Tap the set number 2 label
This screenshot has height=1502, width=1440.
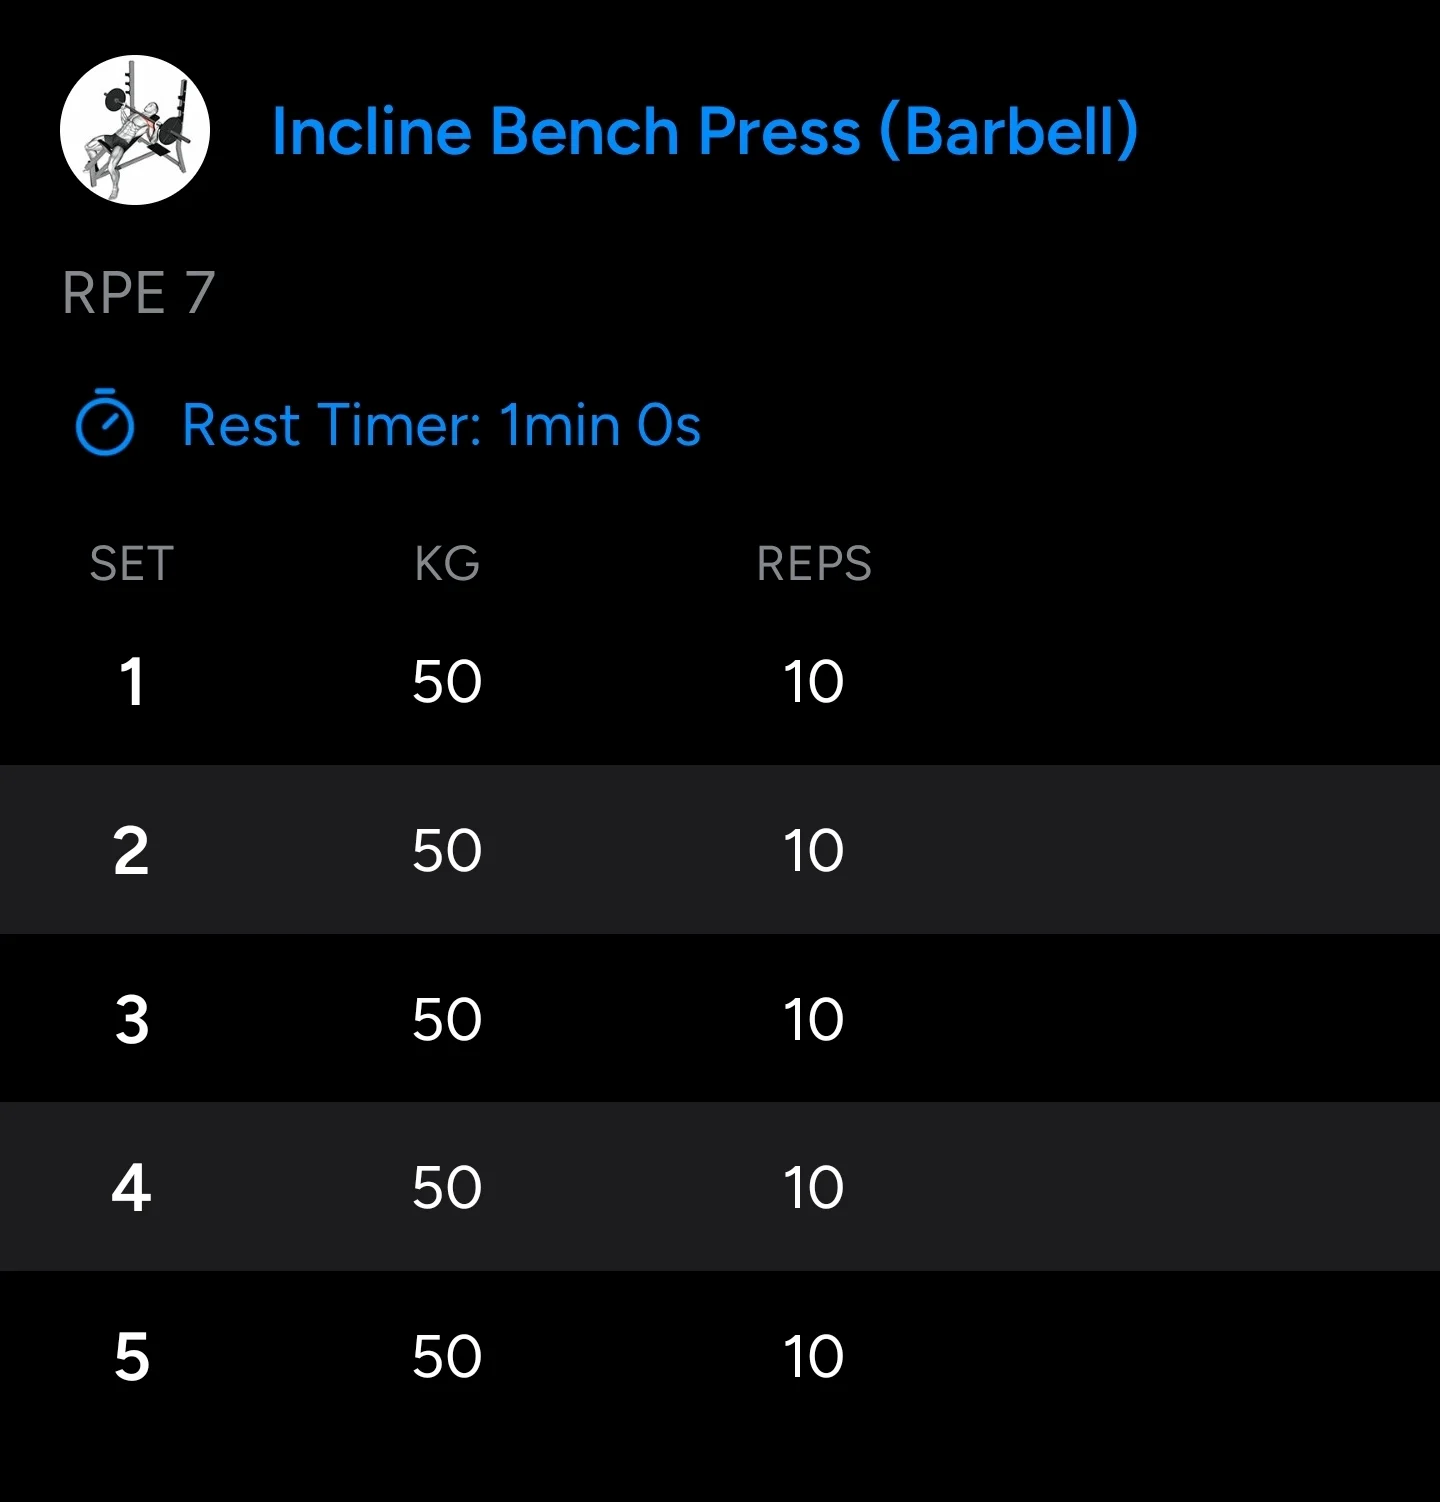click(131, 851)
